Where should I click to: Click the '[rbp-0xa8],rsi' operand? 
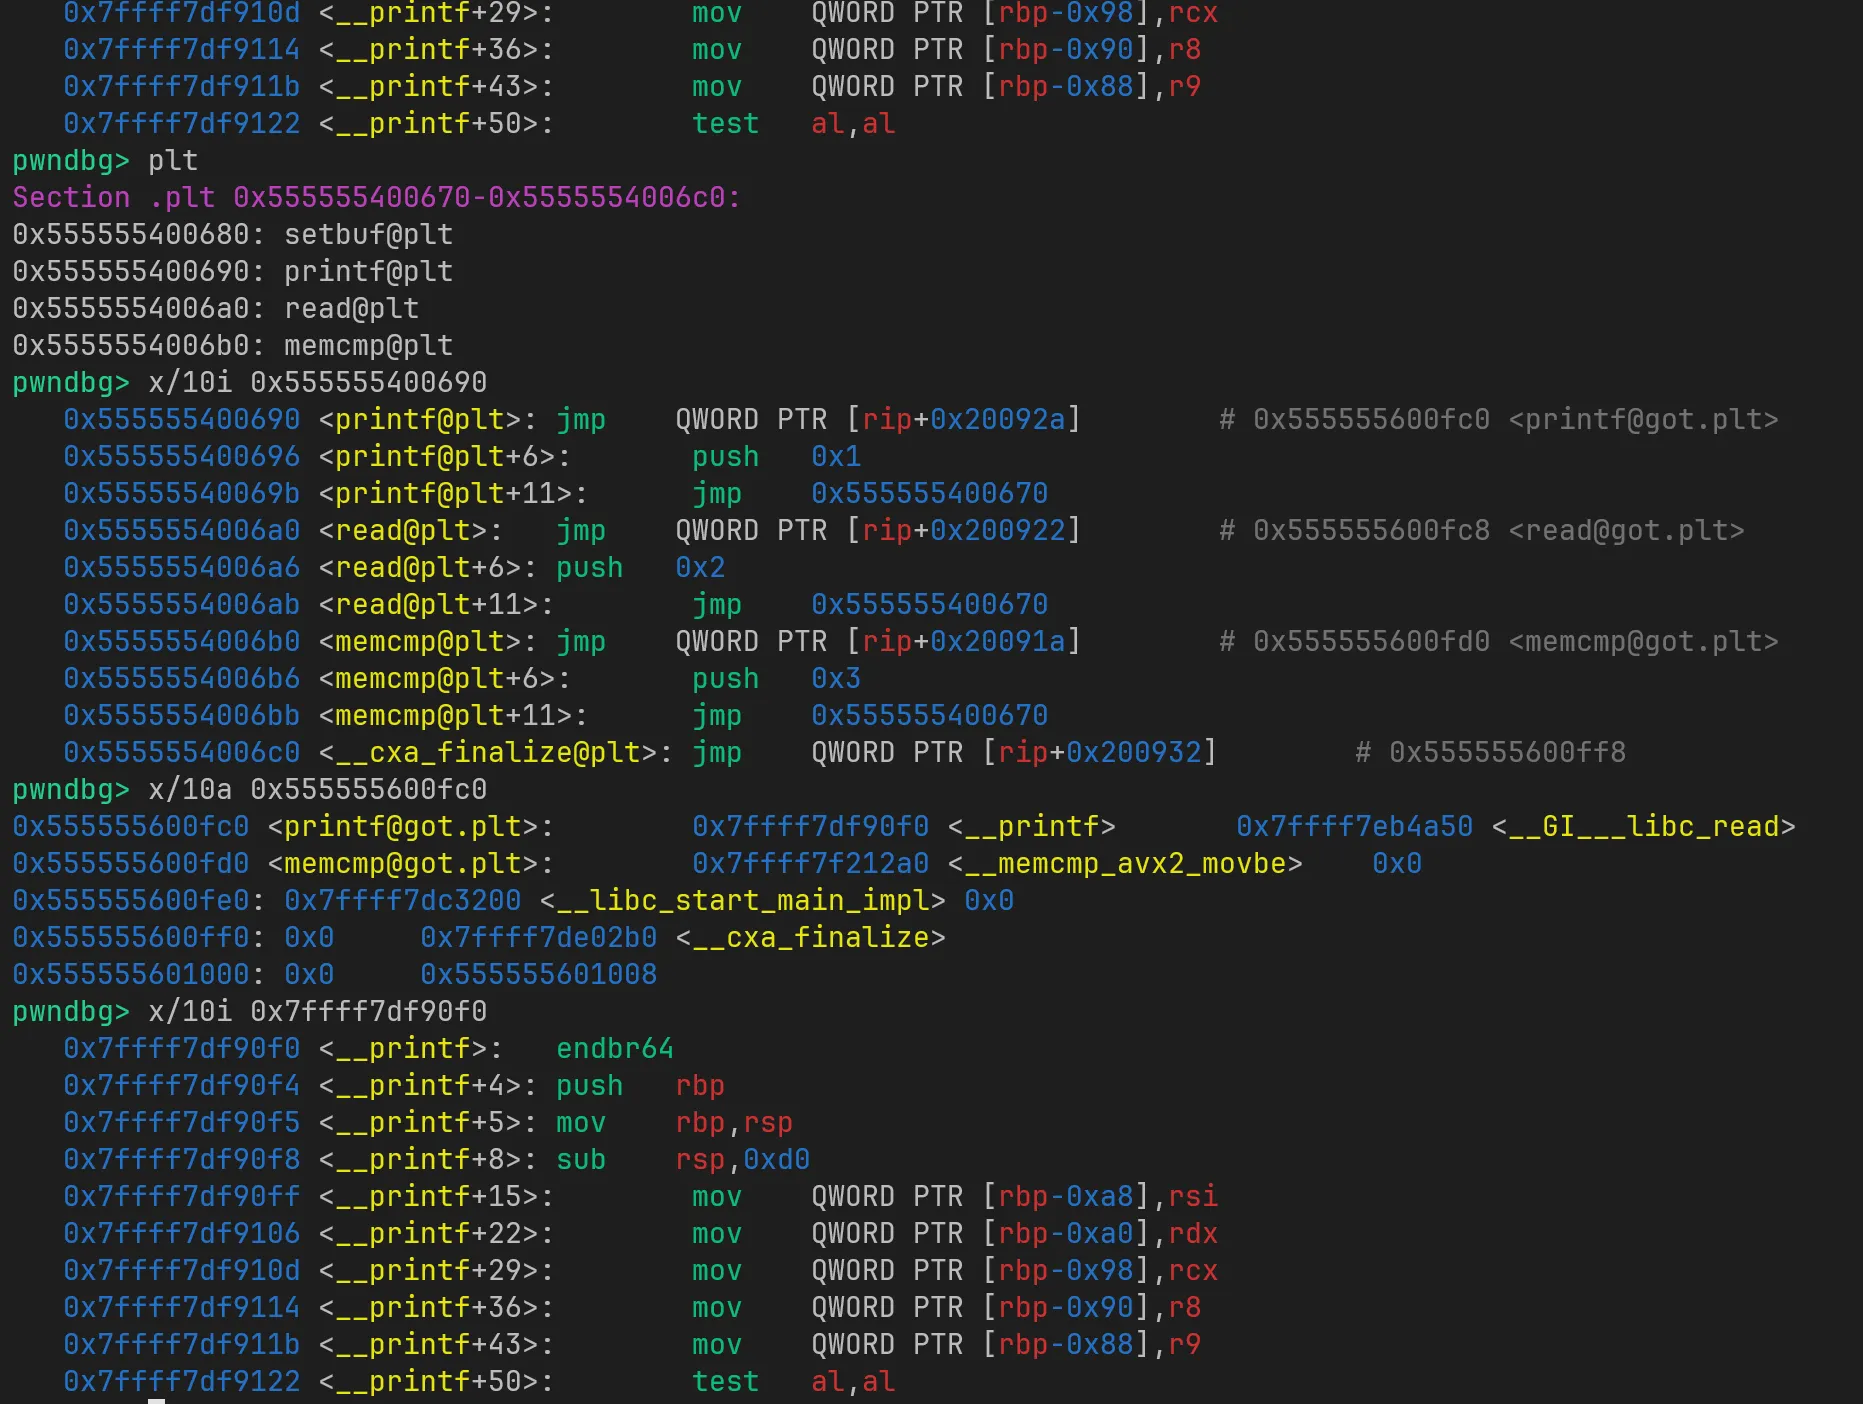tap(1099, 1197)
